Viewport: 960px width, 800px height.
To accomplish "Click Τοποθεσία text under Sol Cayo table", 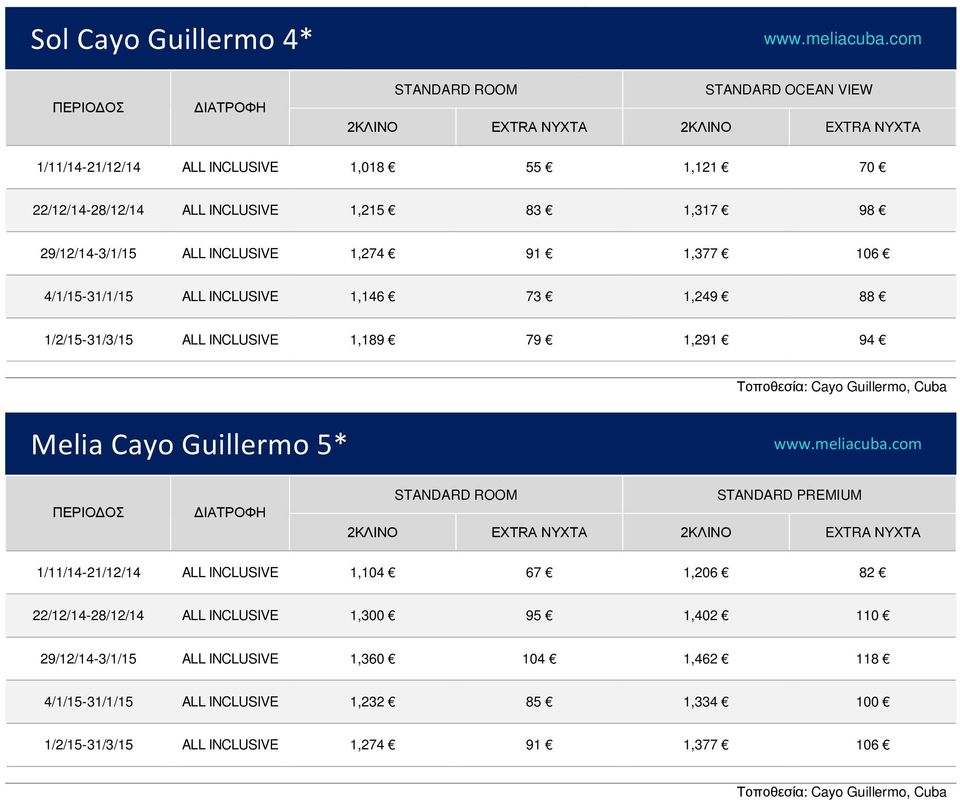I will tap(841, 387).
